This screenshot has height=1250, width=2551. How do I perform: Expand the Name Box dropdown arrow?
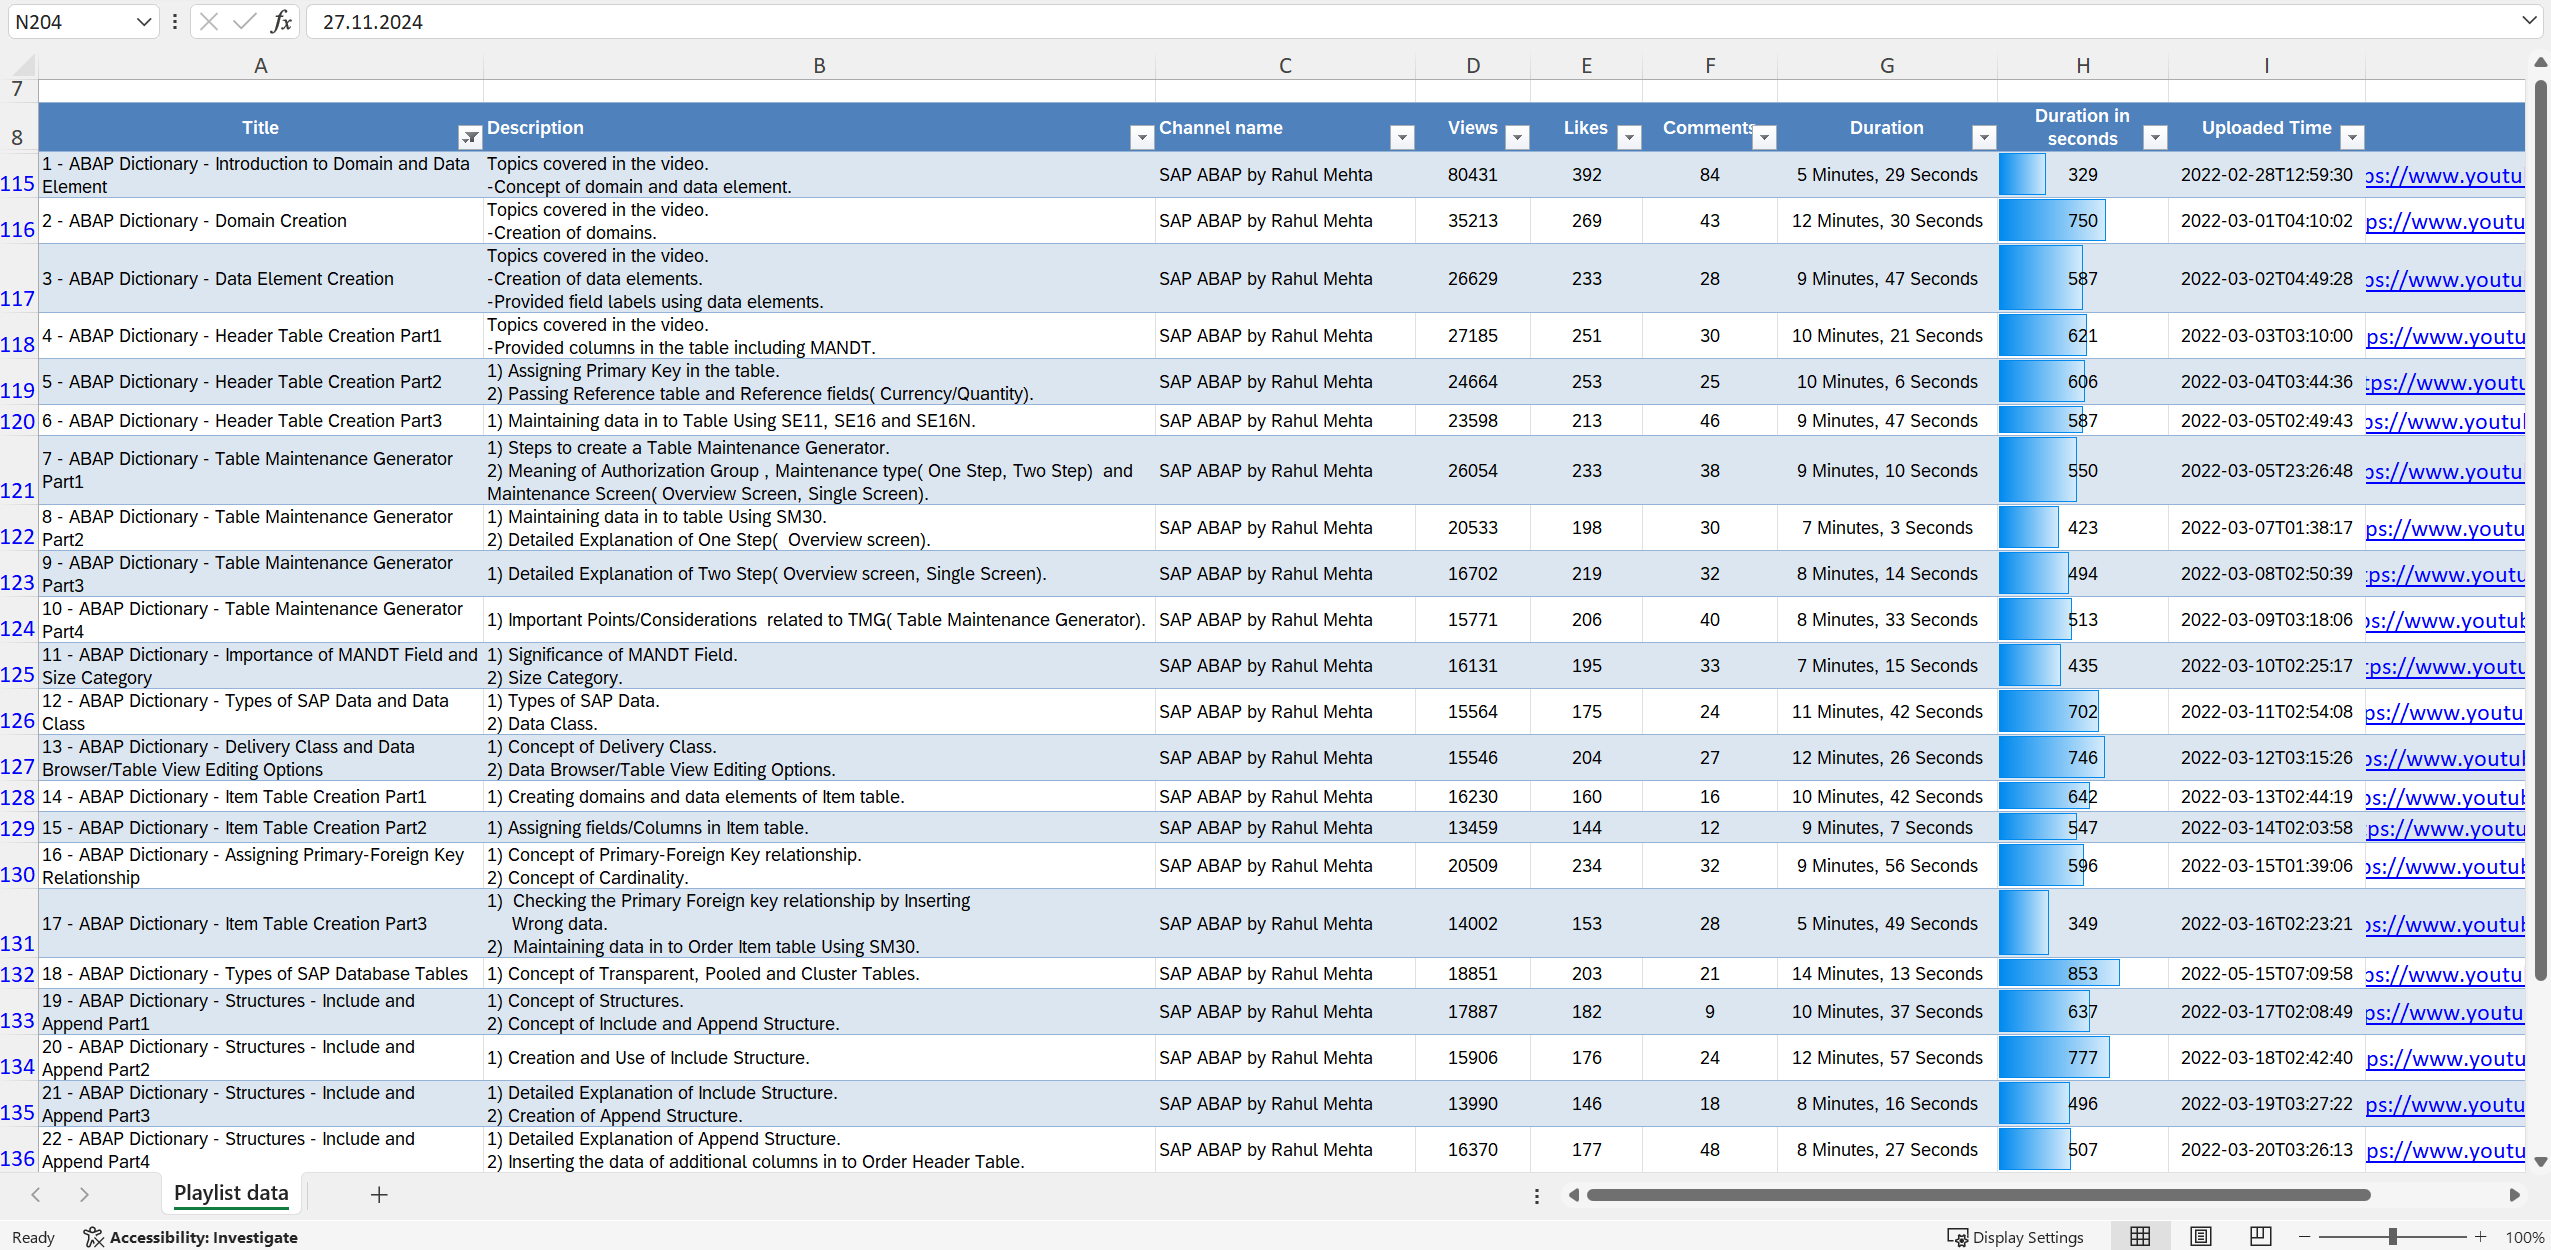[x=143, y=21]
